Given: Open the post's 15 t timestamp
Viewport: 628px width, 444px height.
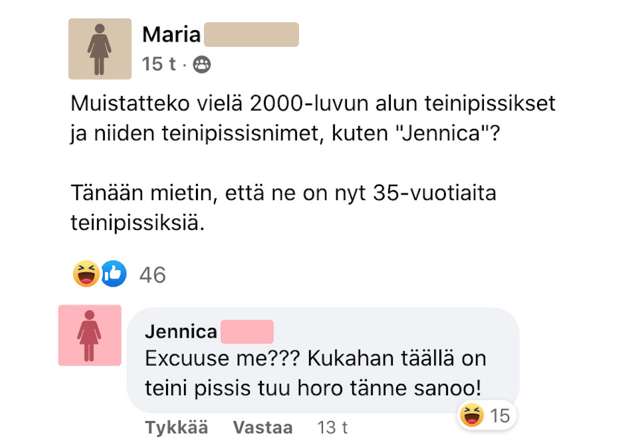Looking at the screenshot, I should tap(161, 65).
